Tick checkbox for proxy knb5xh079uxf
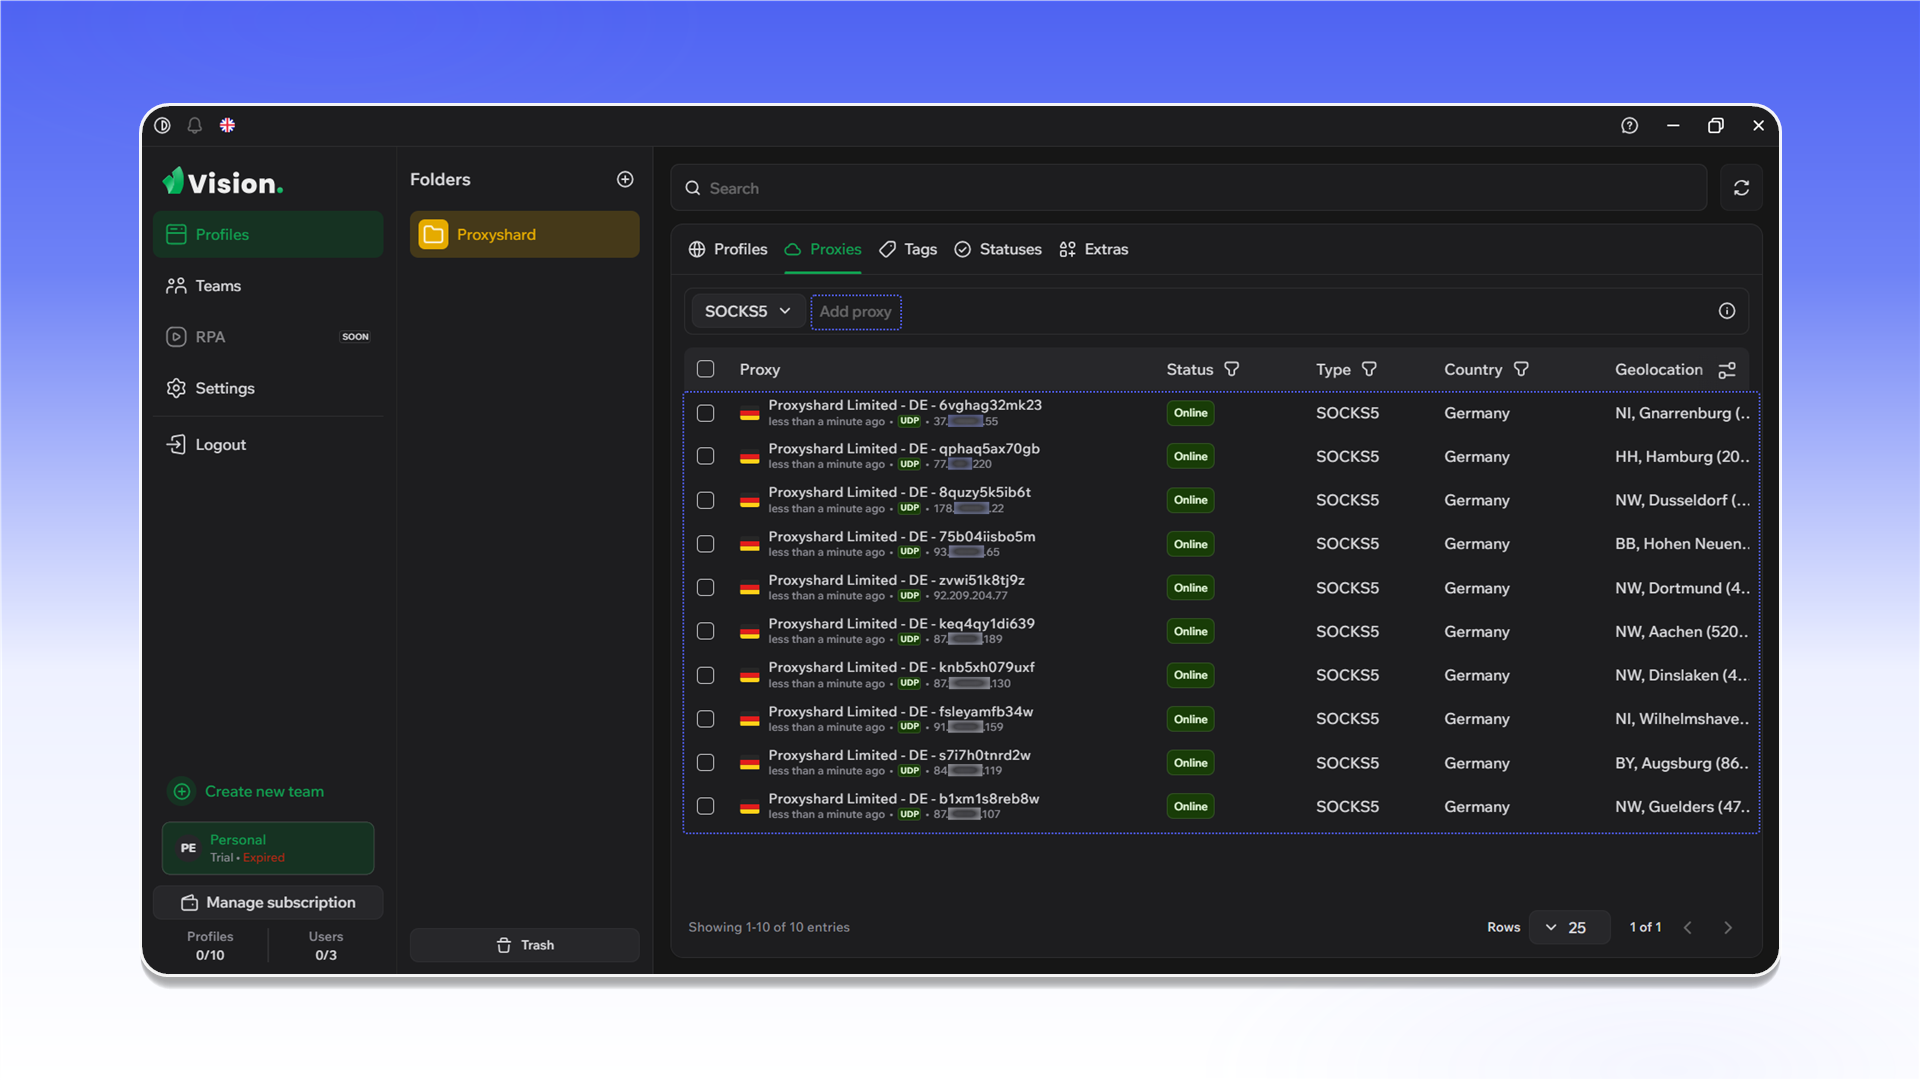The height and width of the screenshot is (1080, 1920). 705,675
